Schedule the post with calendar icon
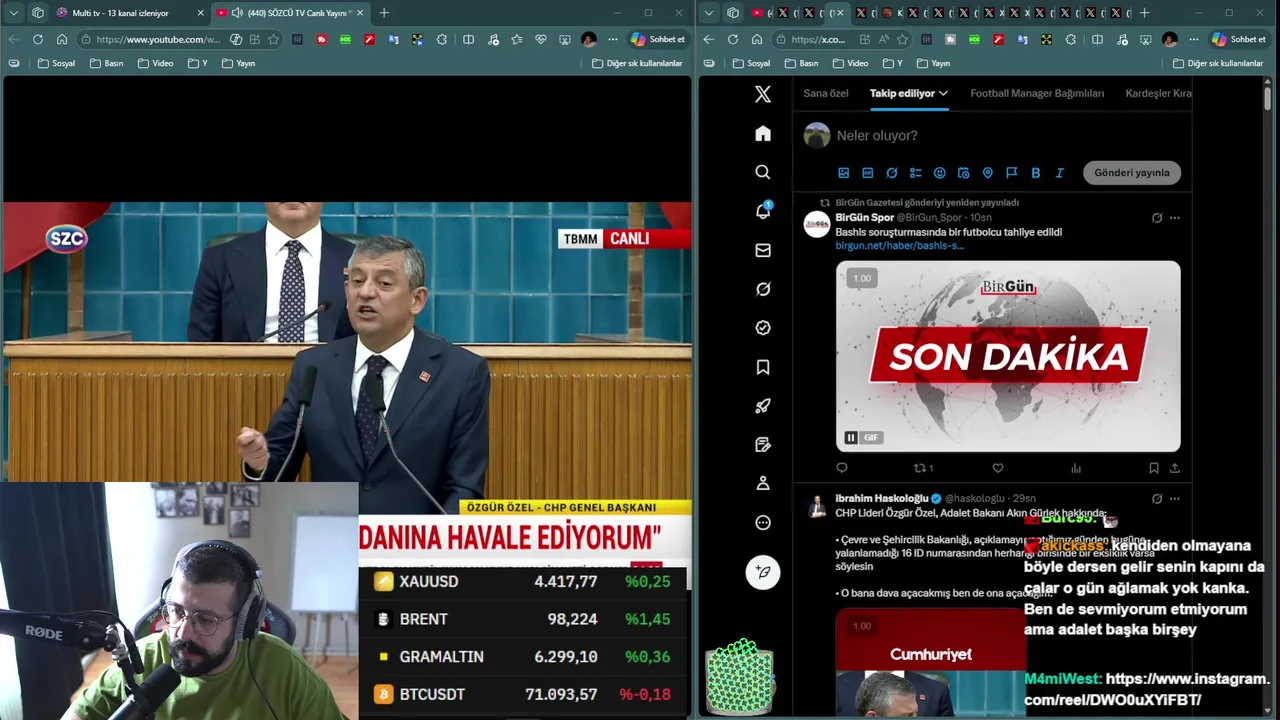The width and height of the screenshot is (1280, 720). click(x=963, y=173)
